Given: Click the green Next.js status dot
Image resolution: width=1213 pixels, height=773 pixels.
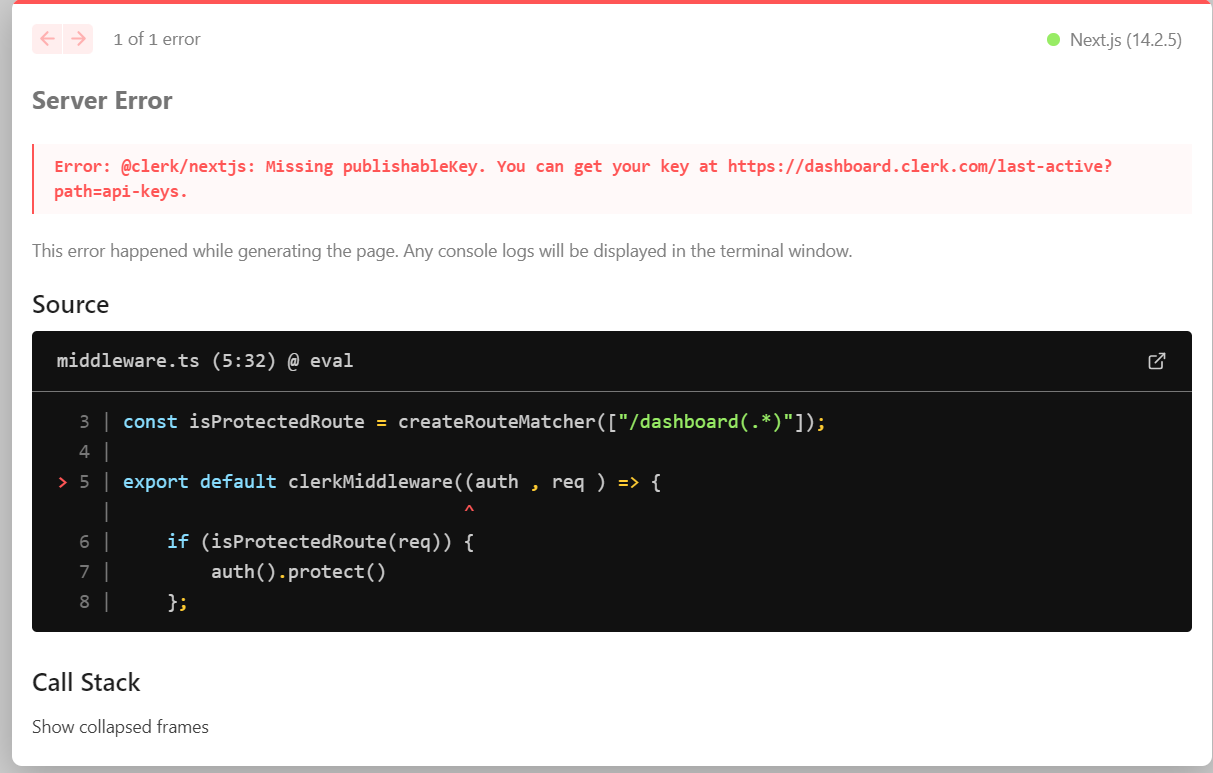Looking at the screenshot, I should [1052, 40].
